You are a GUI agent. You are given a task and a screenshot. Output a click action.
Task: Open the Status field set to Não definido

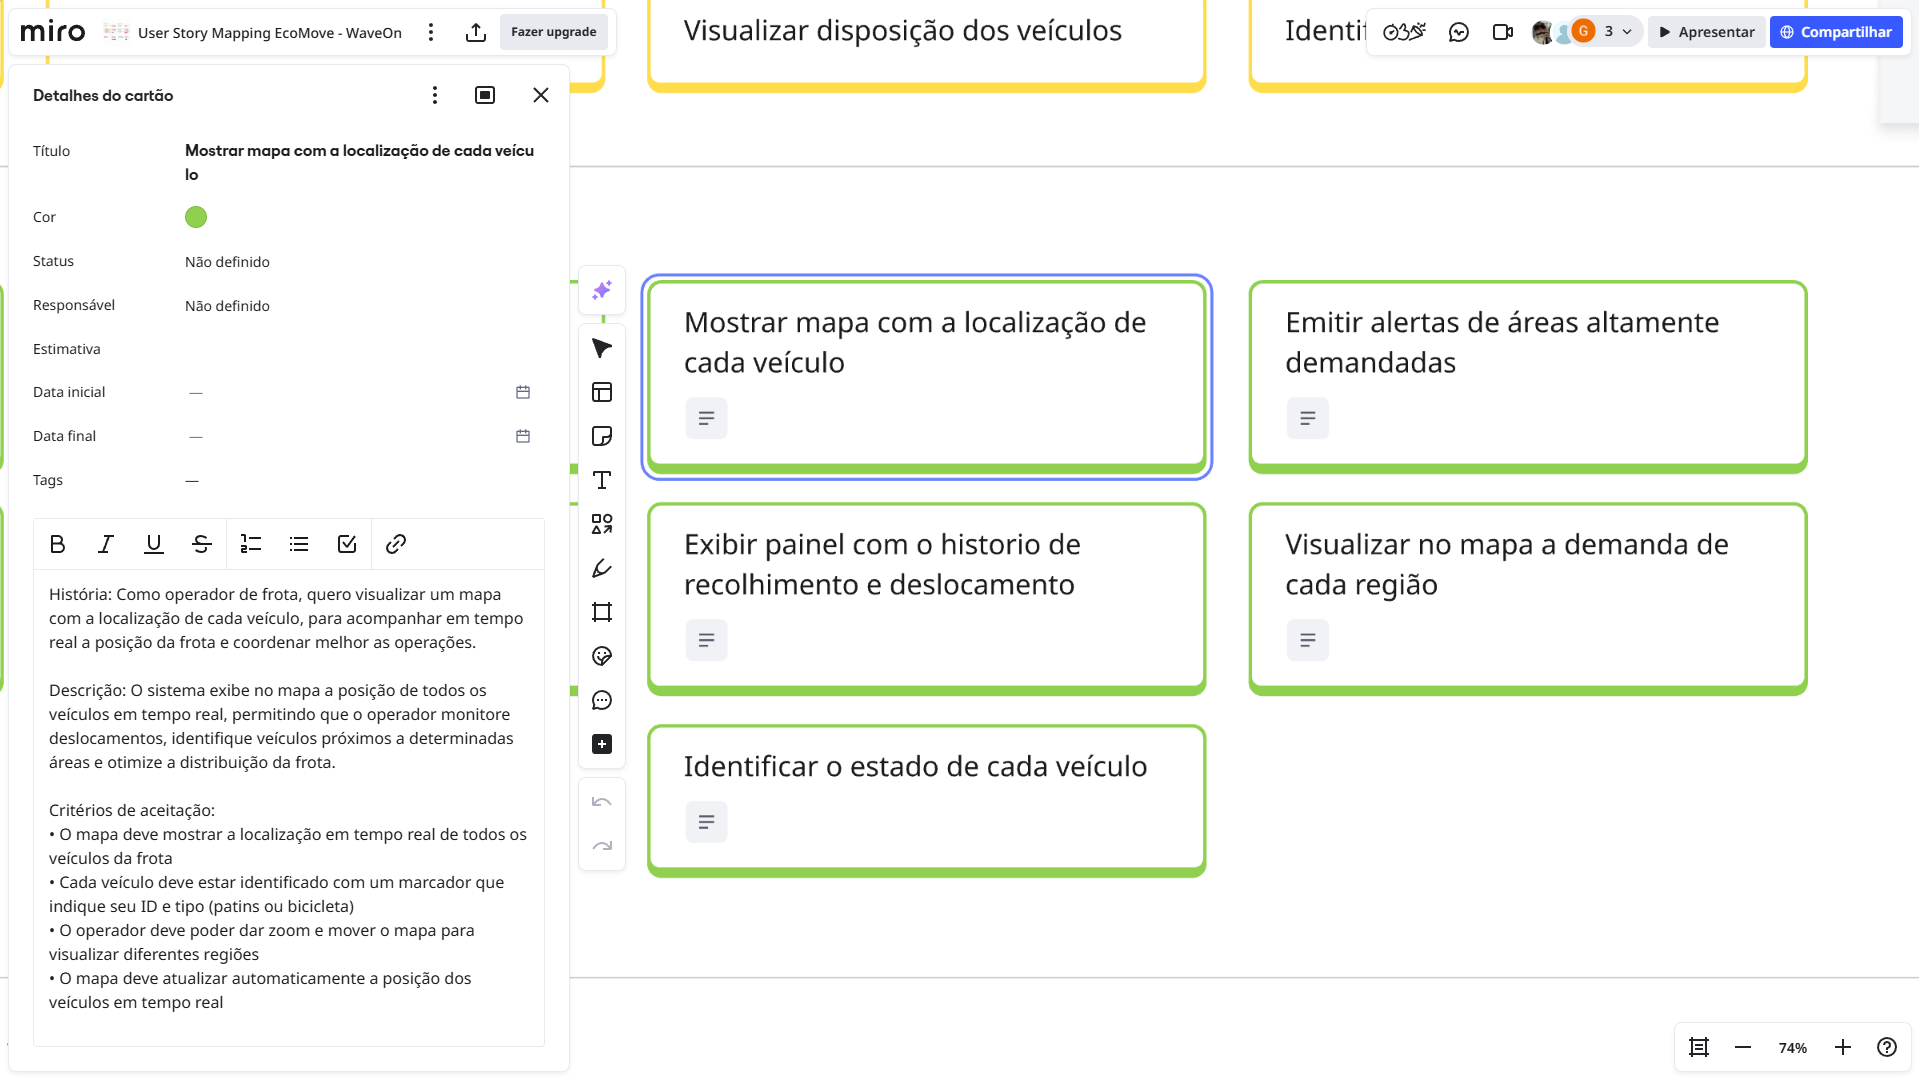click(227, 262)
